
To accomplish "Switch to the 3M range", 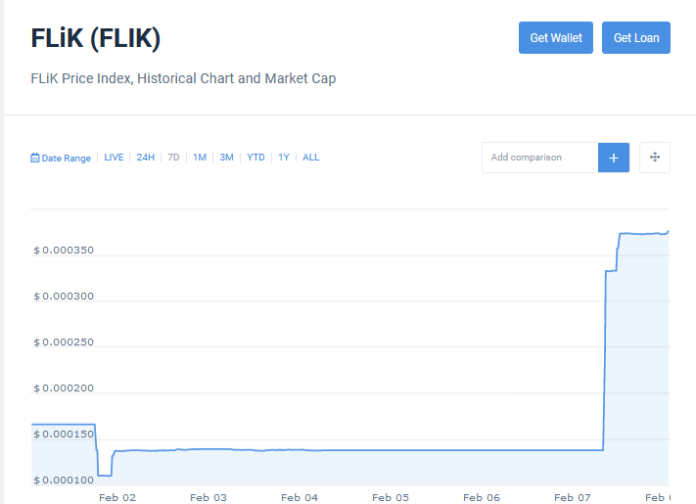I will tap(227, 158).
